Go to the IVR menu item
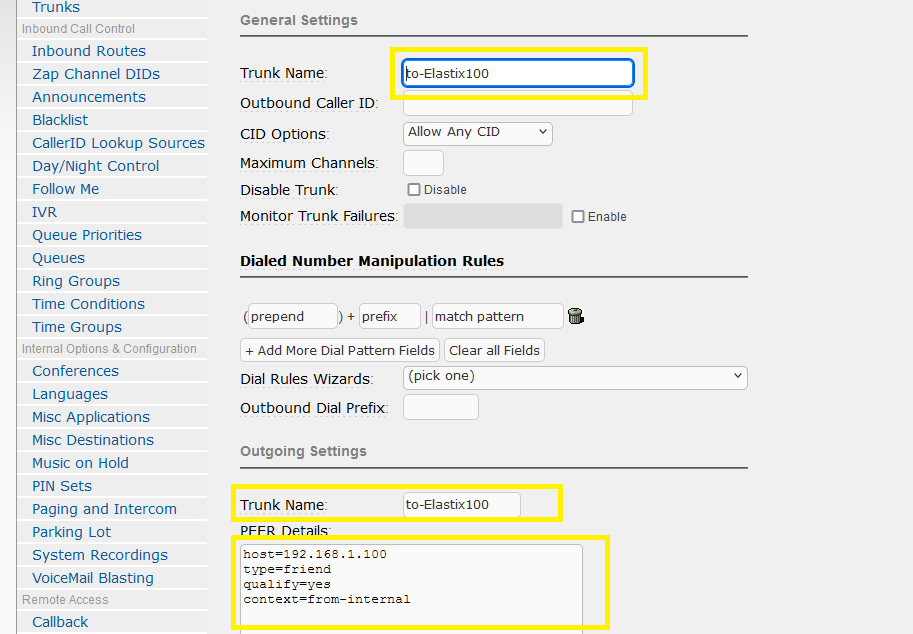Viewport: 913px width, 634px height. pyautogui.click(x=45, y=212)
